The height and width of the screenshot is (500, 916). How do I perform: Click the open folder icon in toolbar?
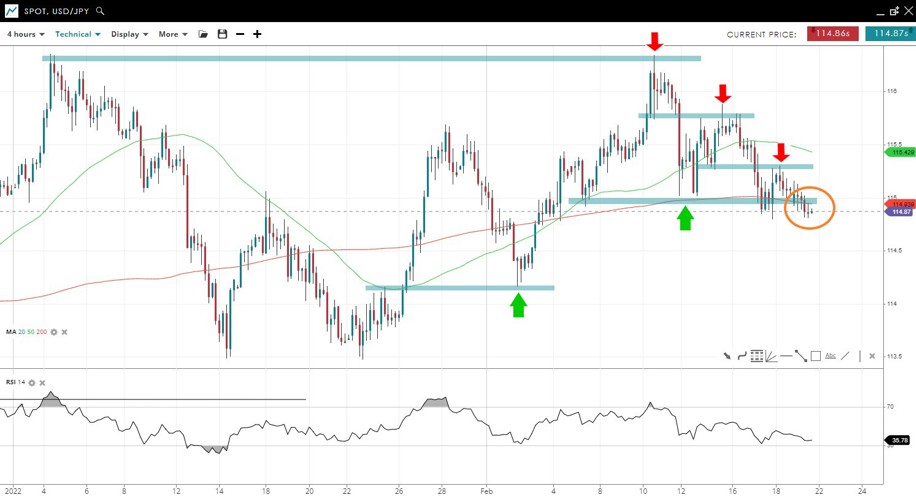coord(203,34)
